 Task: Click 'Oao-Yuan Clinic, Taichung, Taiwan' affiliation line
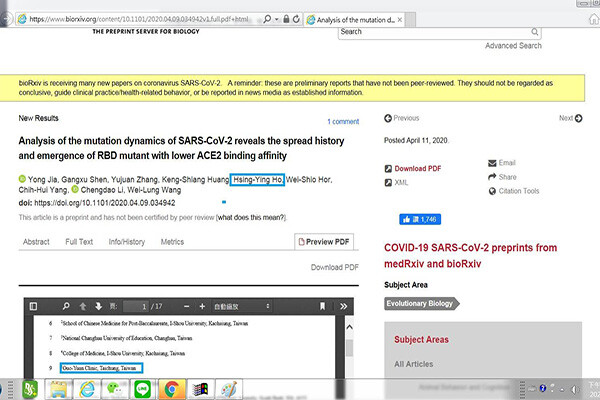pos(99,368)
